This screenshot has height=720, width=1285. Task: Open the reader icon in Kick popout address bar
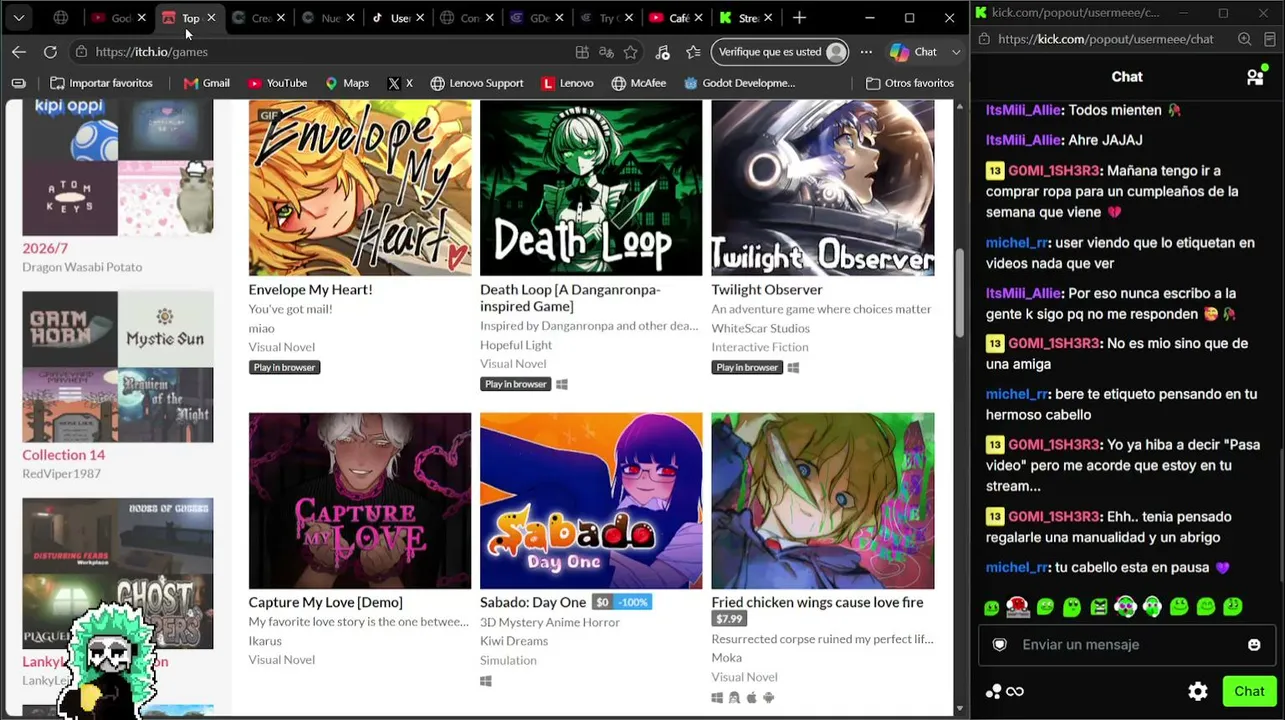pyautogui.click(x=1270, y=39)
